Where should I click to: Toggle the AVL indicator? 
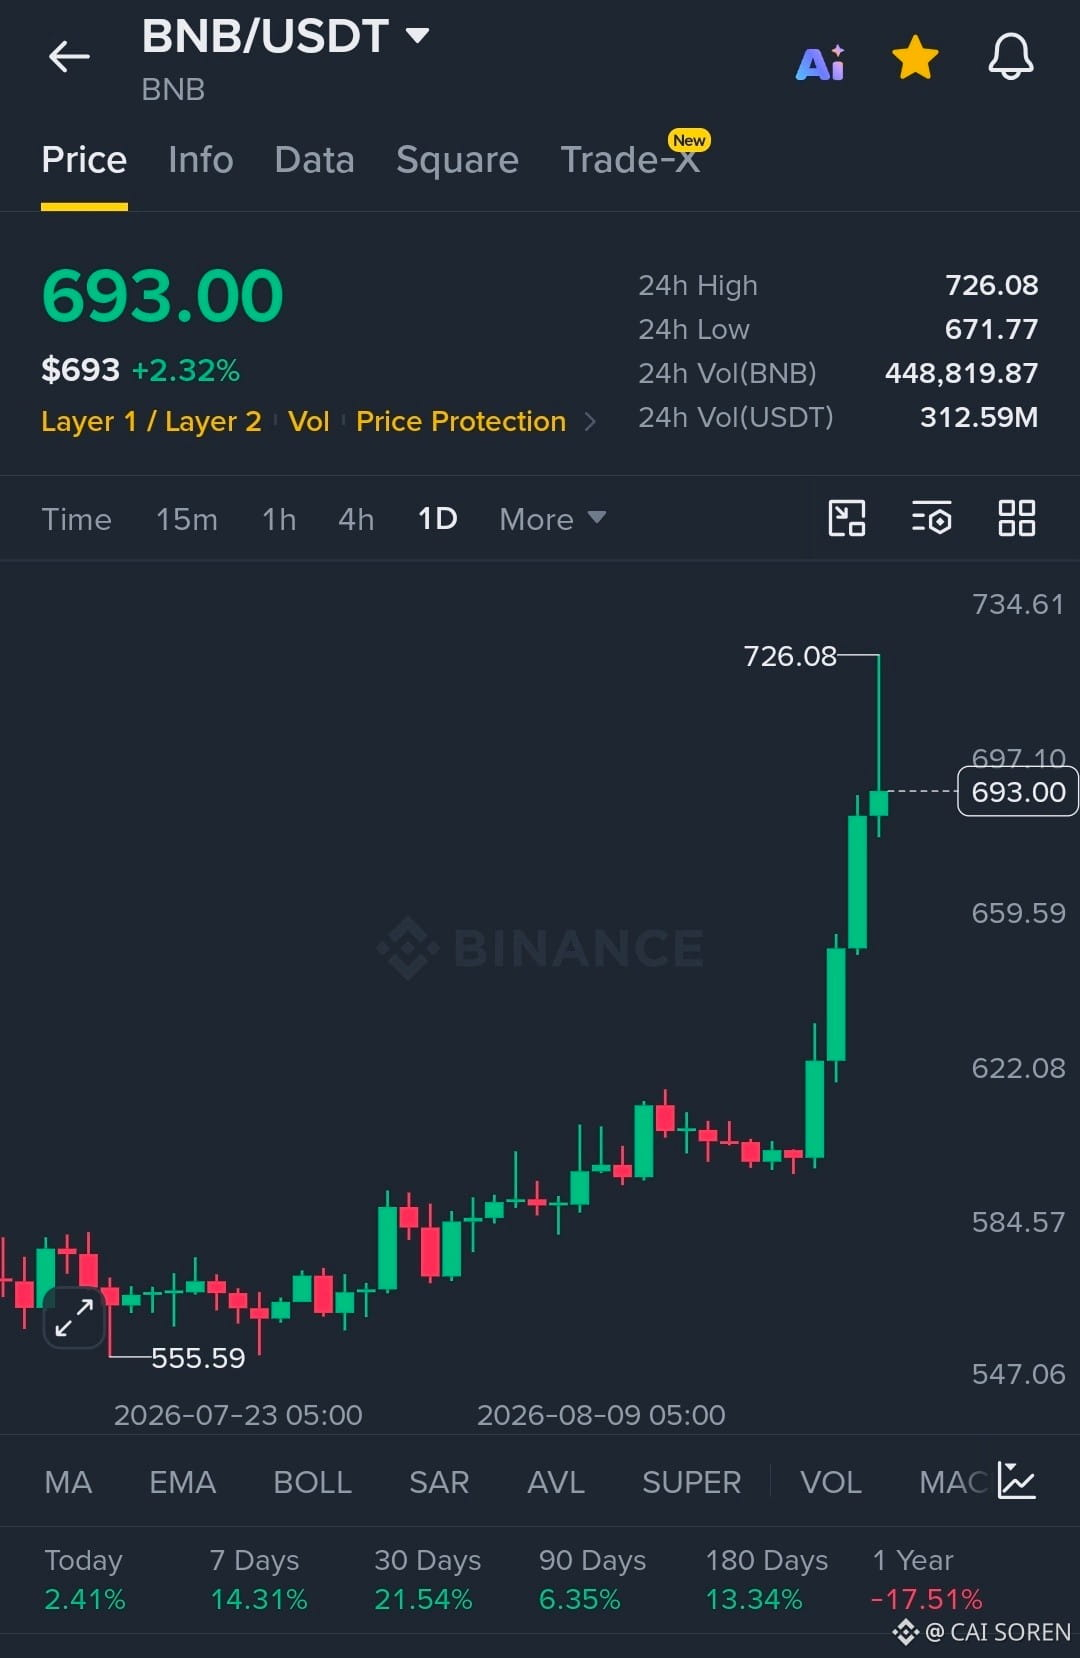click(556, 1482)
